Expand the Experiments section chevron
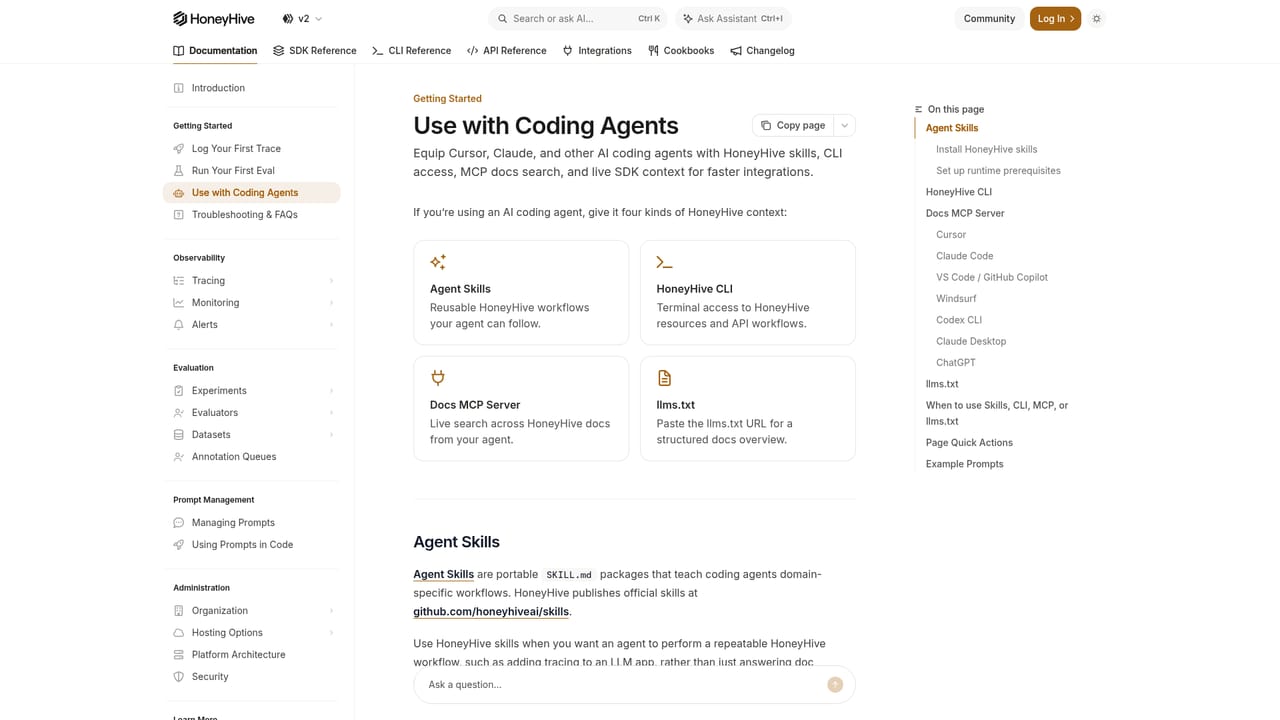Screen dimensions: 1280x720 click(331, 391)
